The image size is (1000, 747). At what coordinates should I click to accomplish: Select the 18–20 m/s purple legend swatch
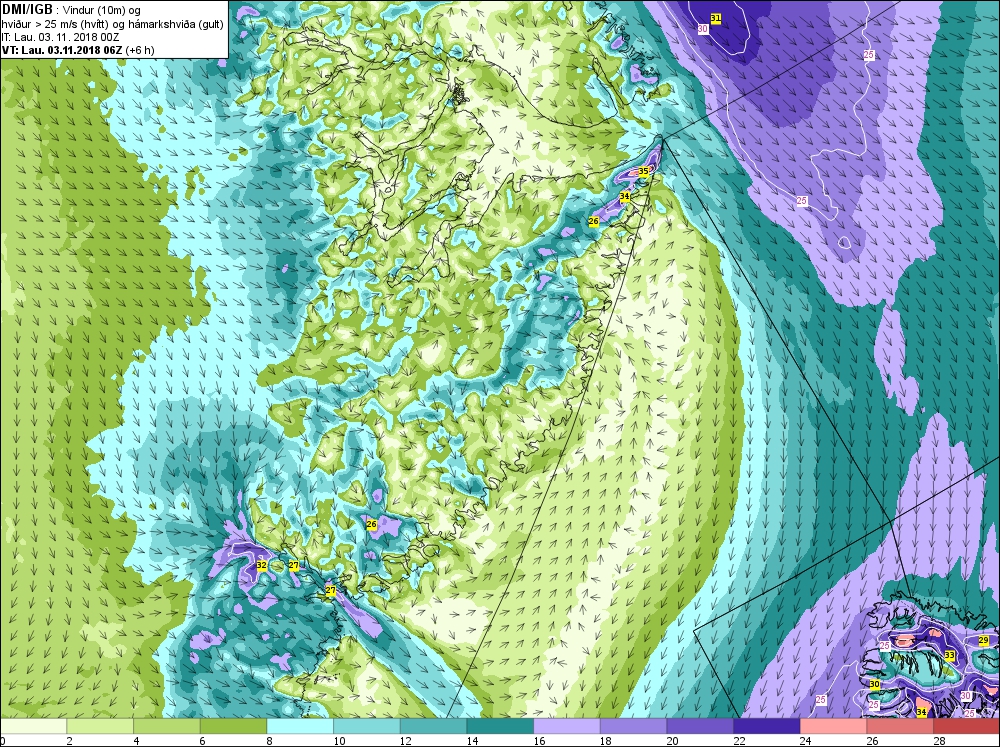pyautogui.click(x=633, y=726)
